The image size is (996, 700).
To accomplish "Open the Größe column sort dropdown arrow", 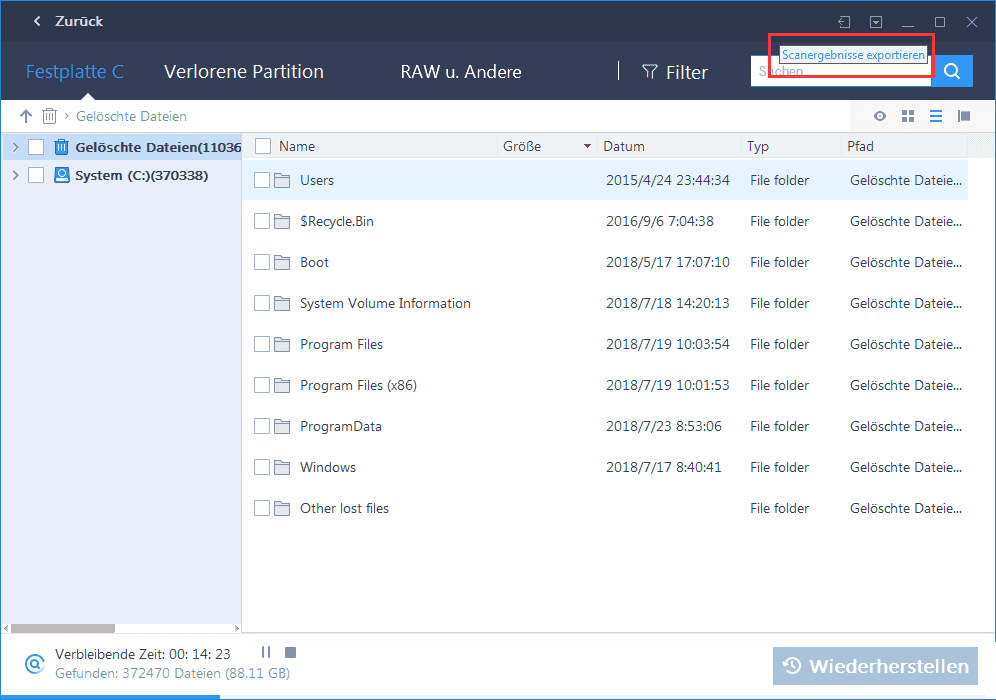I will [587, 147].
